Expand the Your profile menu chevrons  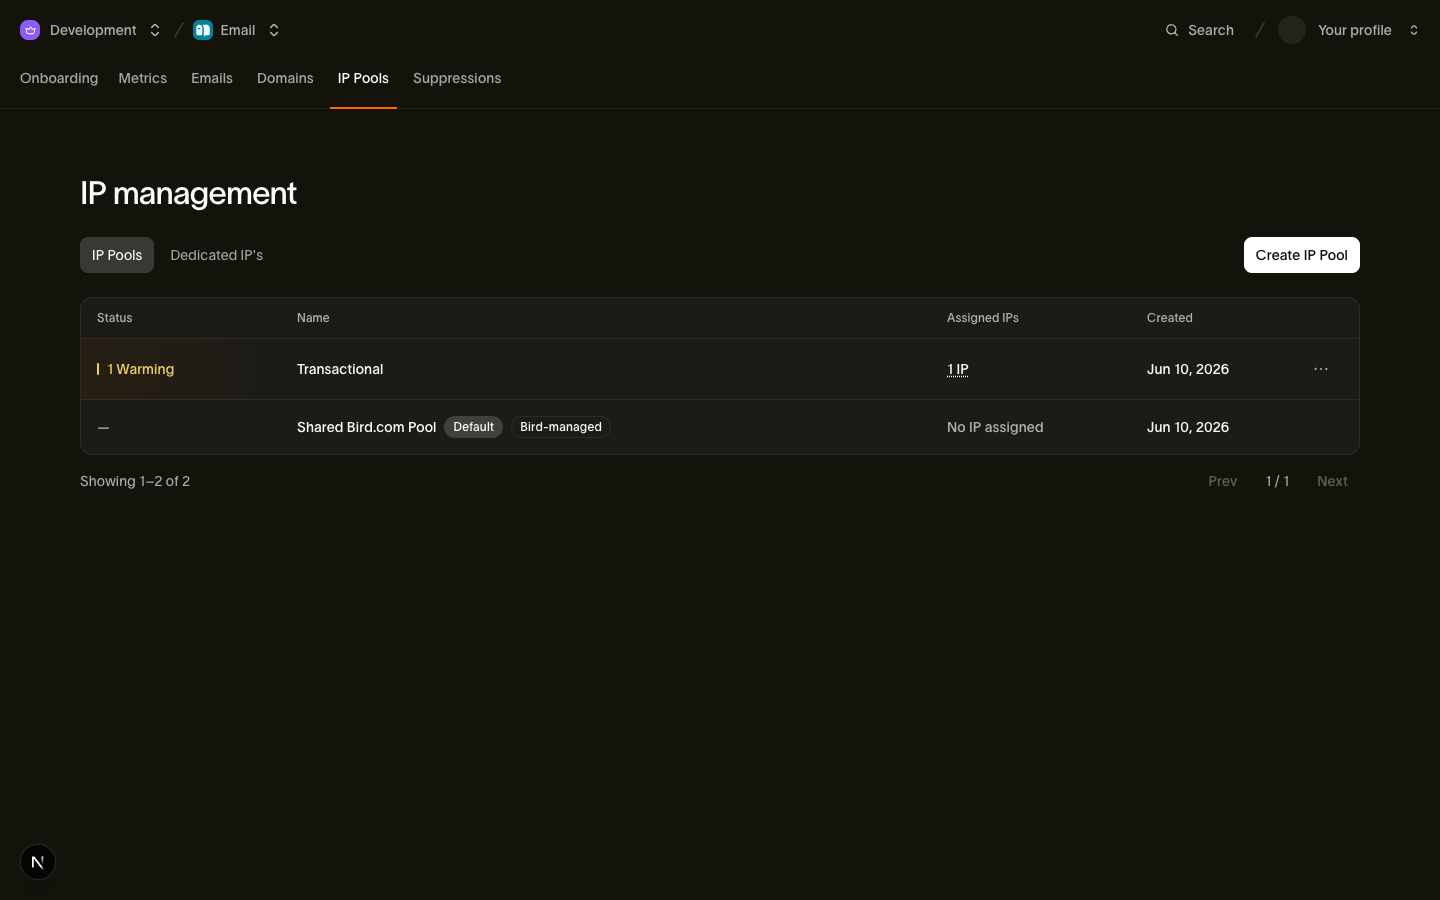click(1414, 30)
